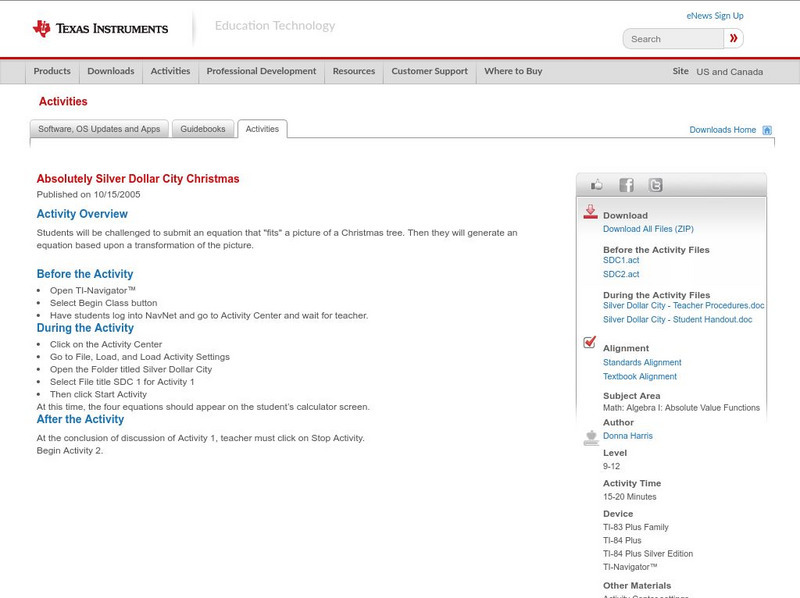Click the red download arrow icon
The height and width of the screenshot is (598, 800).
click(x=590, y=212)
